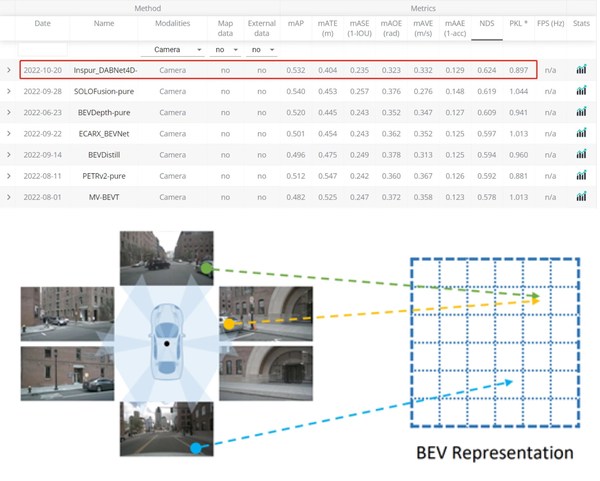The height and width of the screenshot is (481, 600).
Task: Click the PETRv2-pure method name
Action: click(104, 176)
